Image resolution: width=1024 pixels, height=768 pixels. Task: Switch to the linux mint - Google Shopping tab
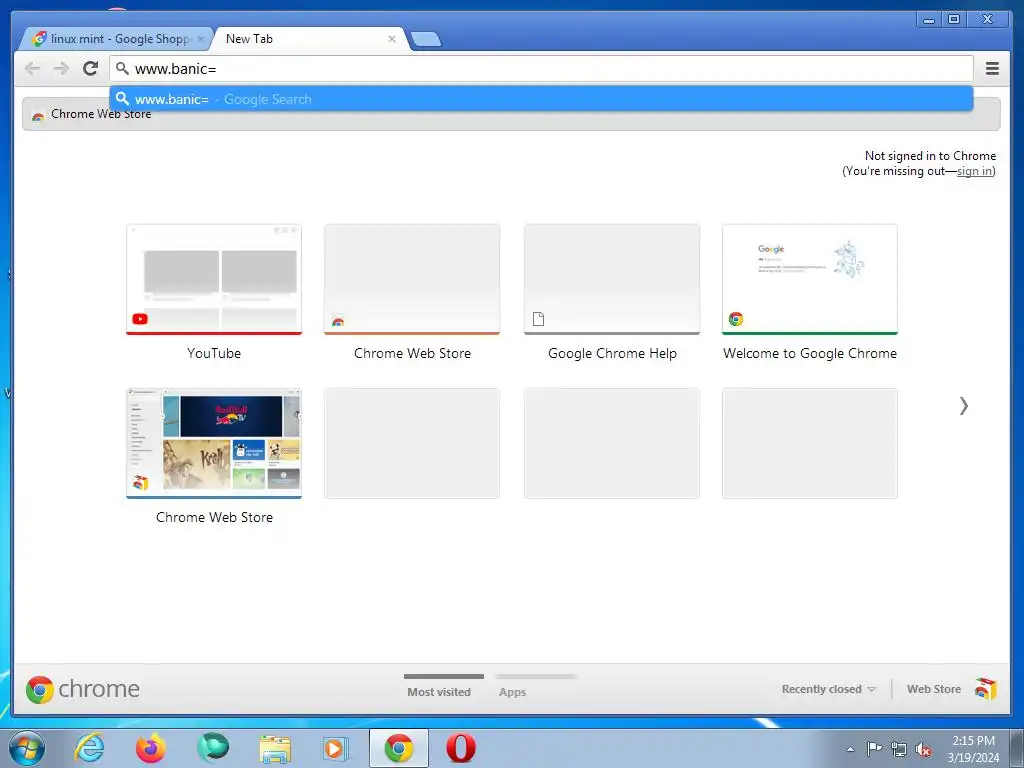point(114,39)
